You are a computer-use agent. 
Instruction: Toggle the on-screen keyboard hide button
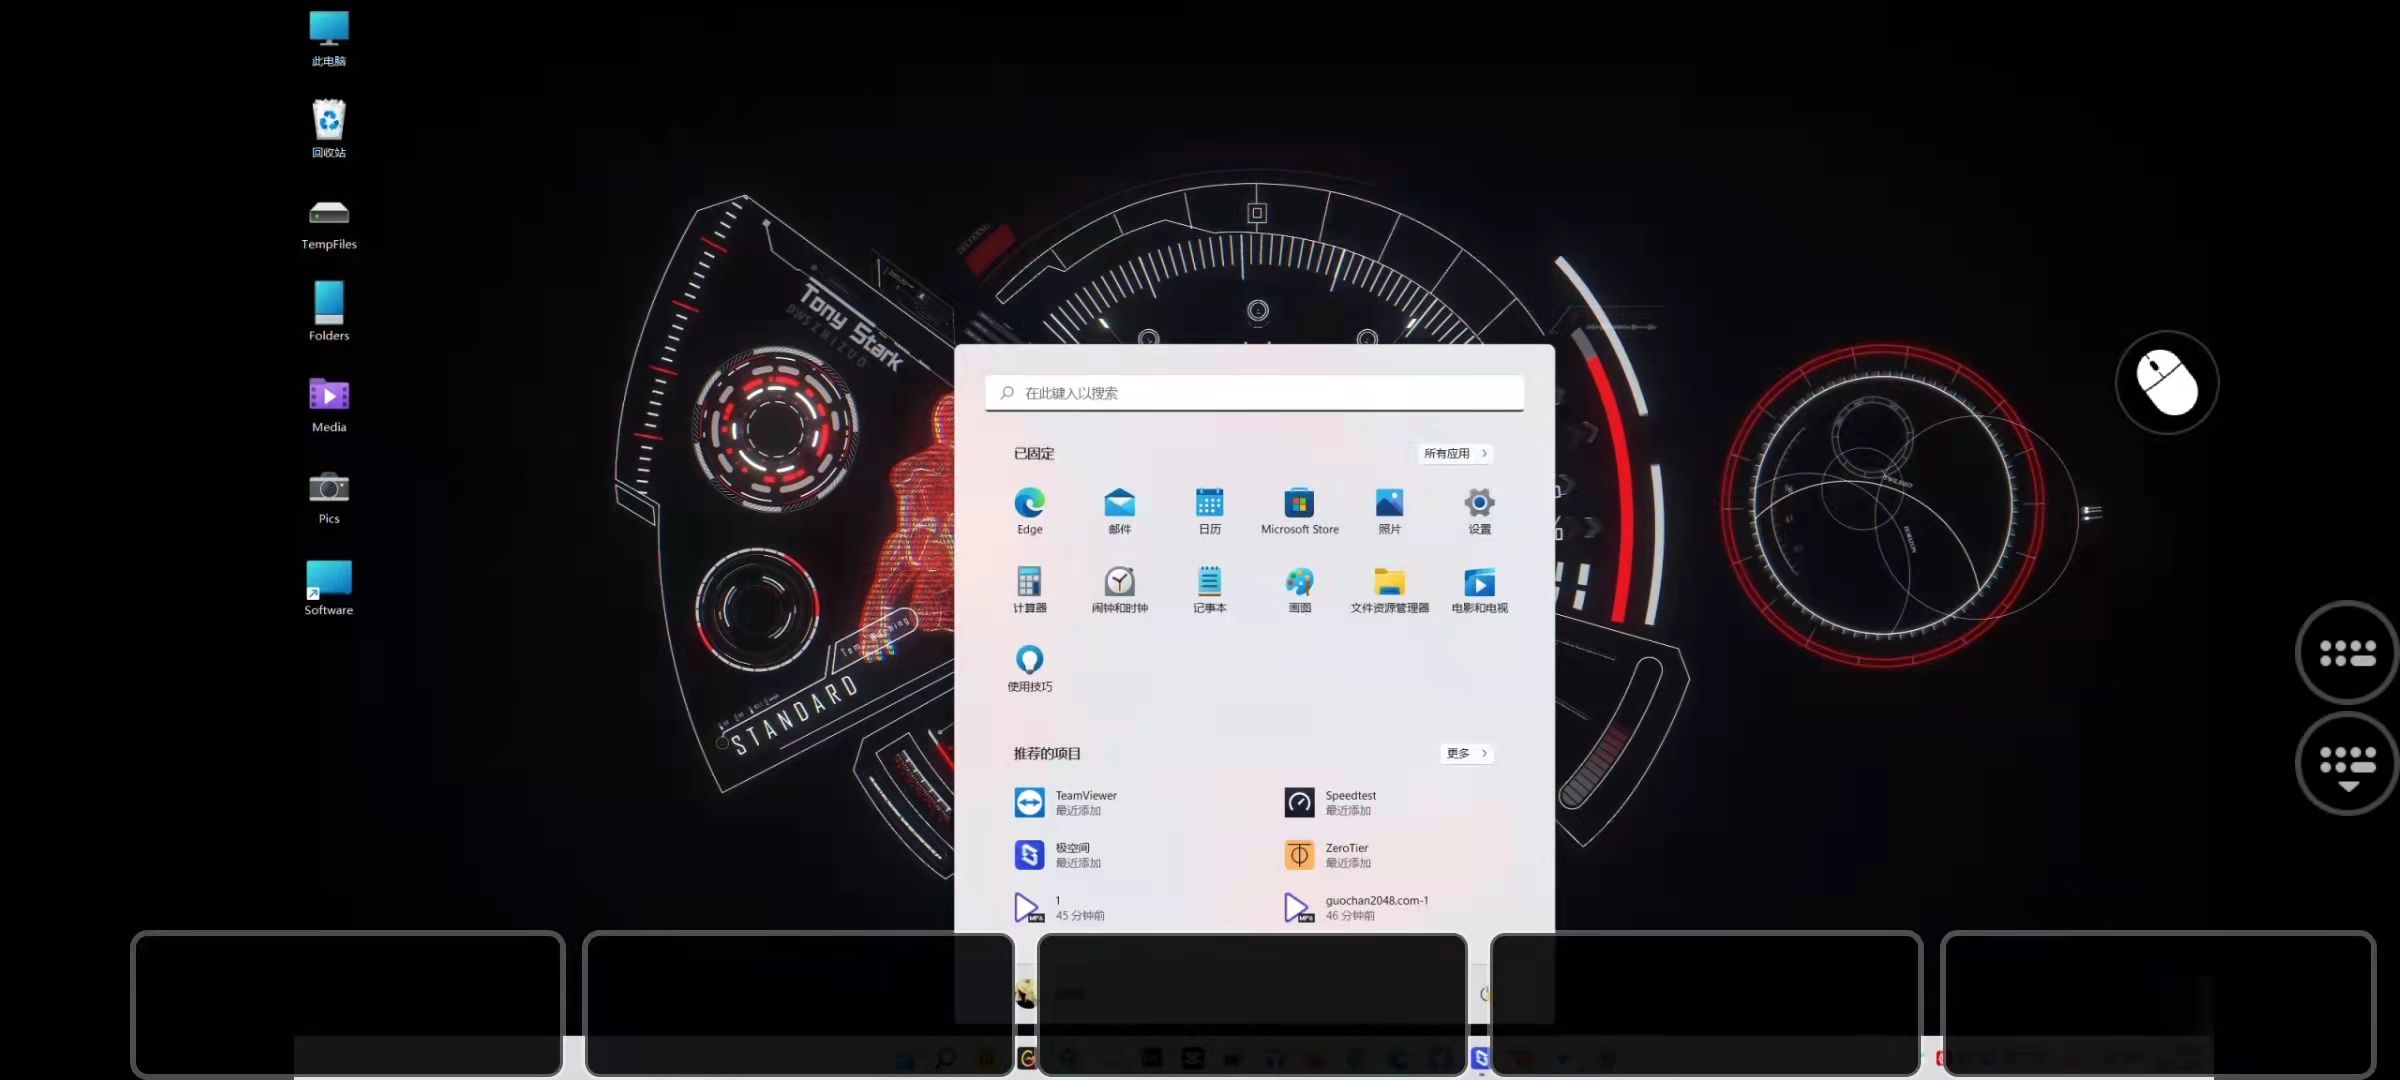pos(2347,765)
